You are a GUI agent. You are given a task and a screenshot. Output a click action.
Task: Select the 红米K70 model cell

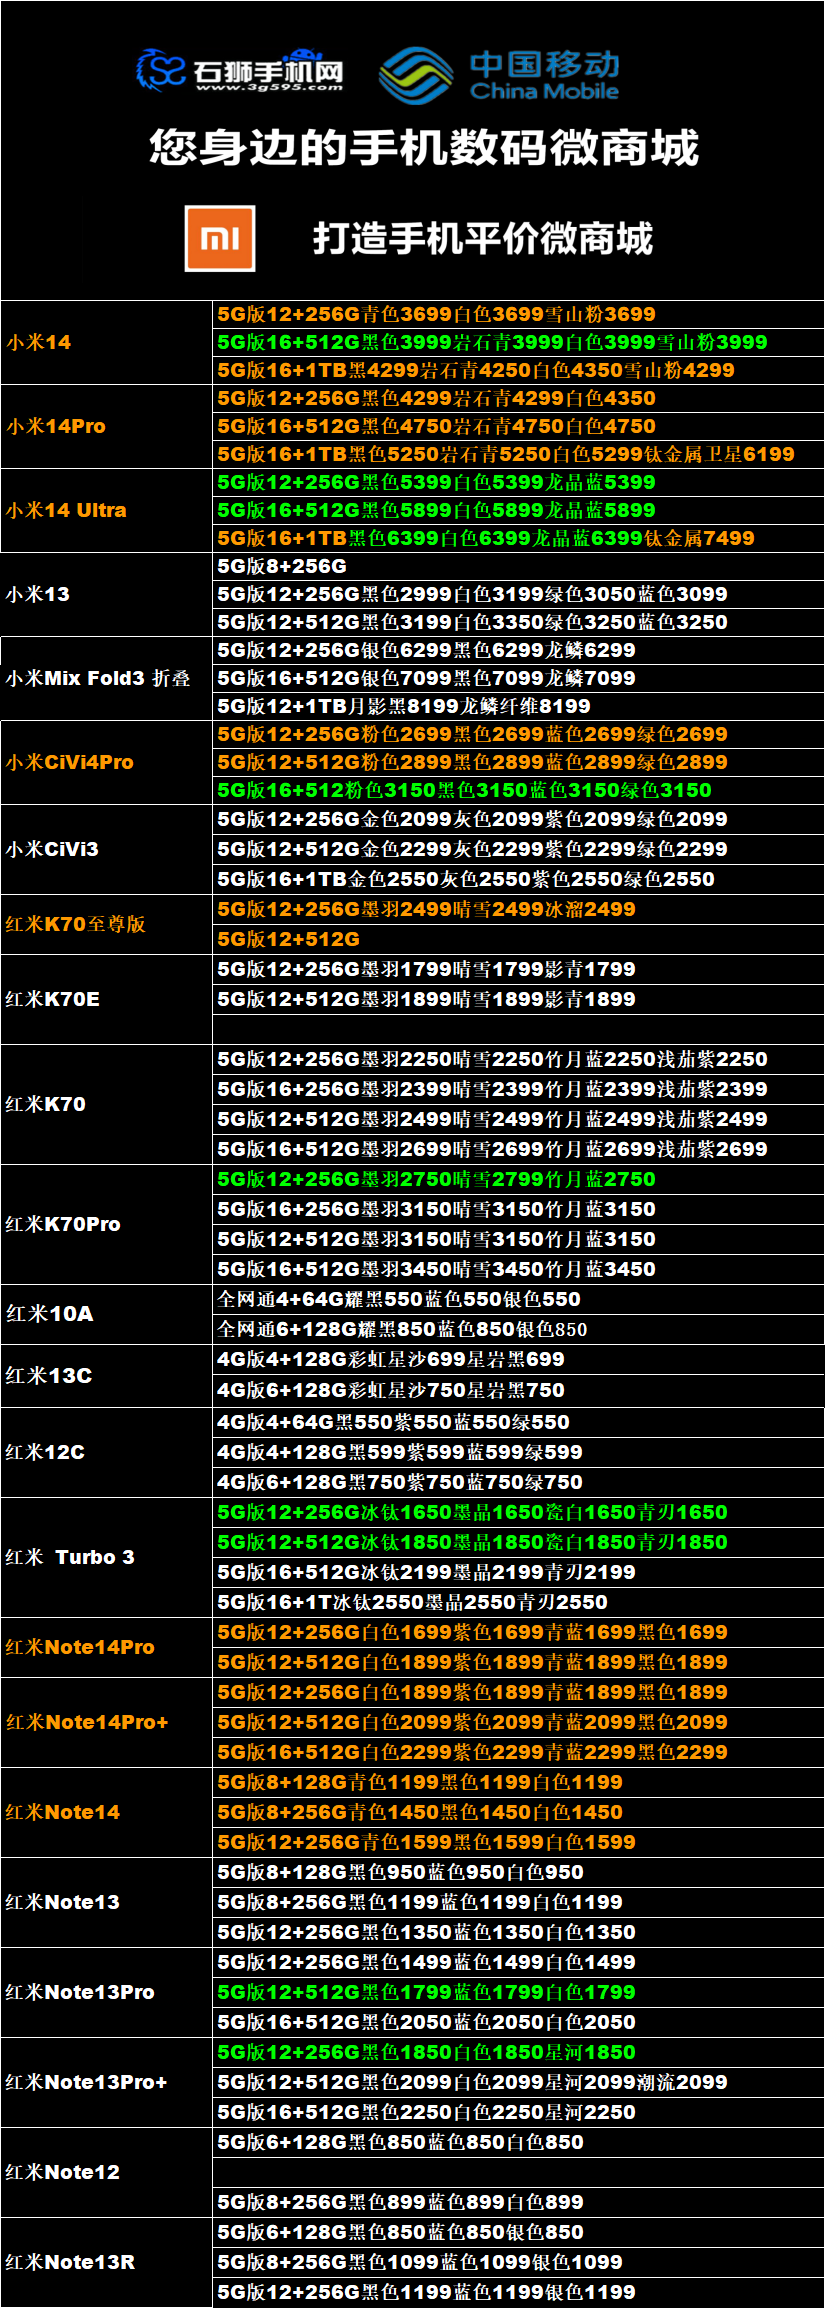[106, 1104]
